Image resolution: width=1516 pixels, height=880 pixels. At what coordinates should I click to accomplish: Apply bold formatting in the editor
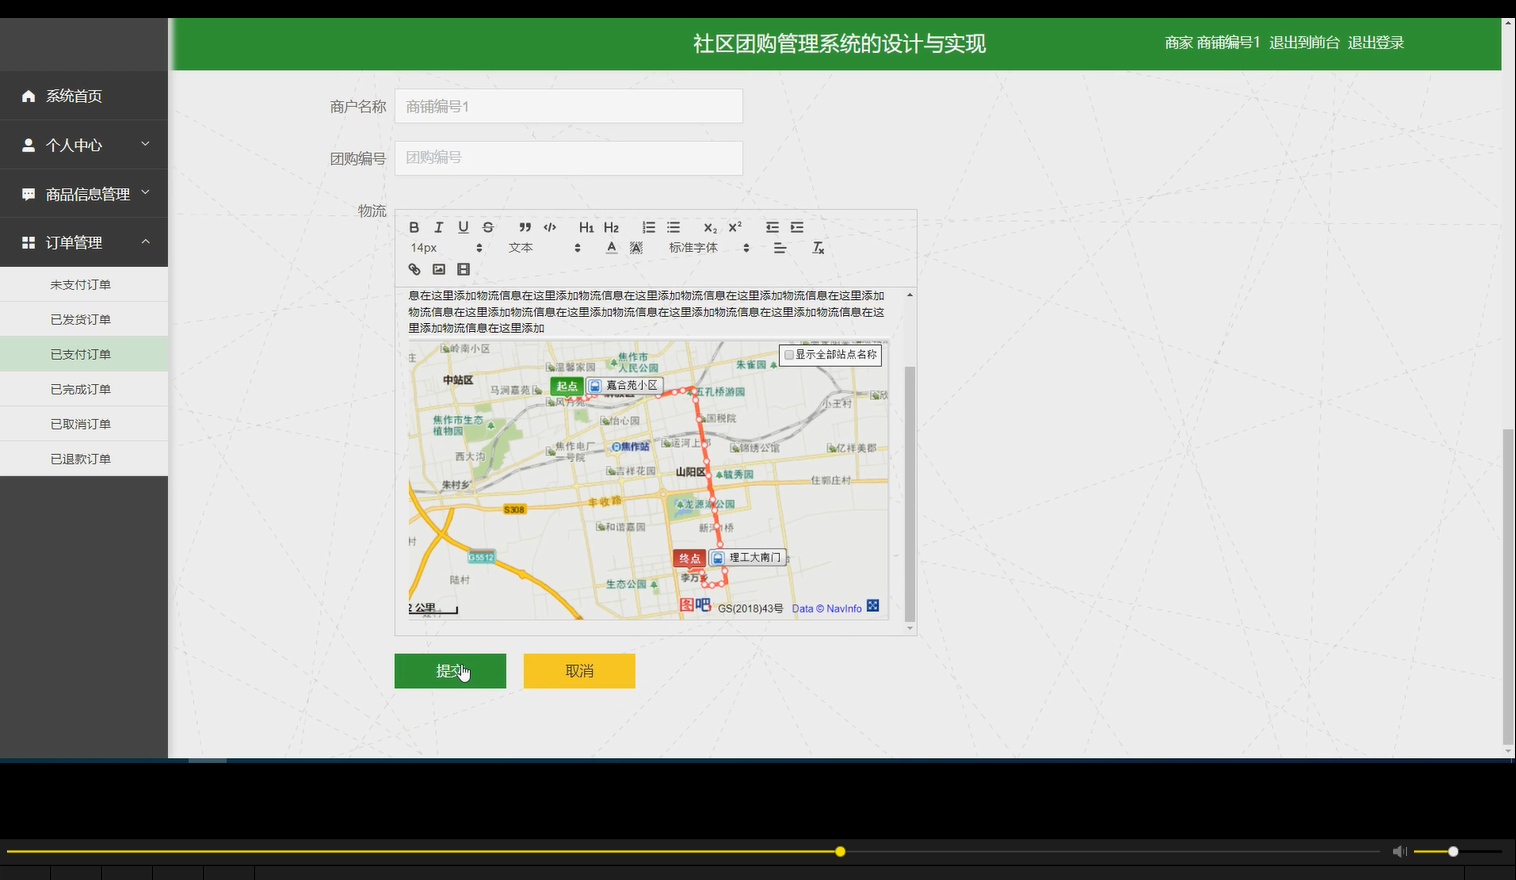414,227
